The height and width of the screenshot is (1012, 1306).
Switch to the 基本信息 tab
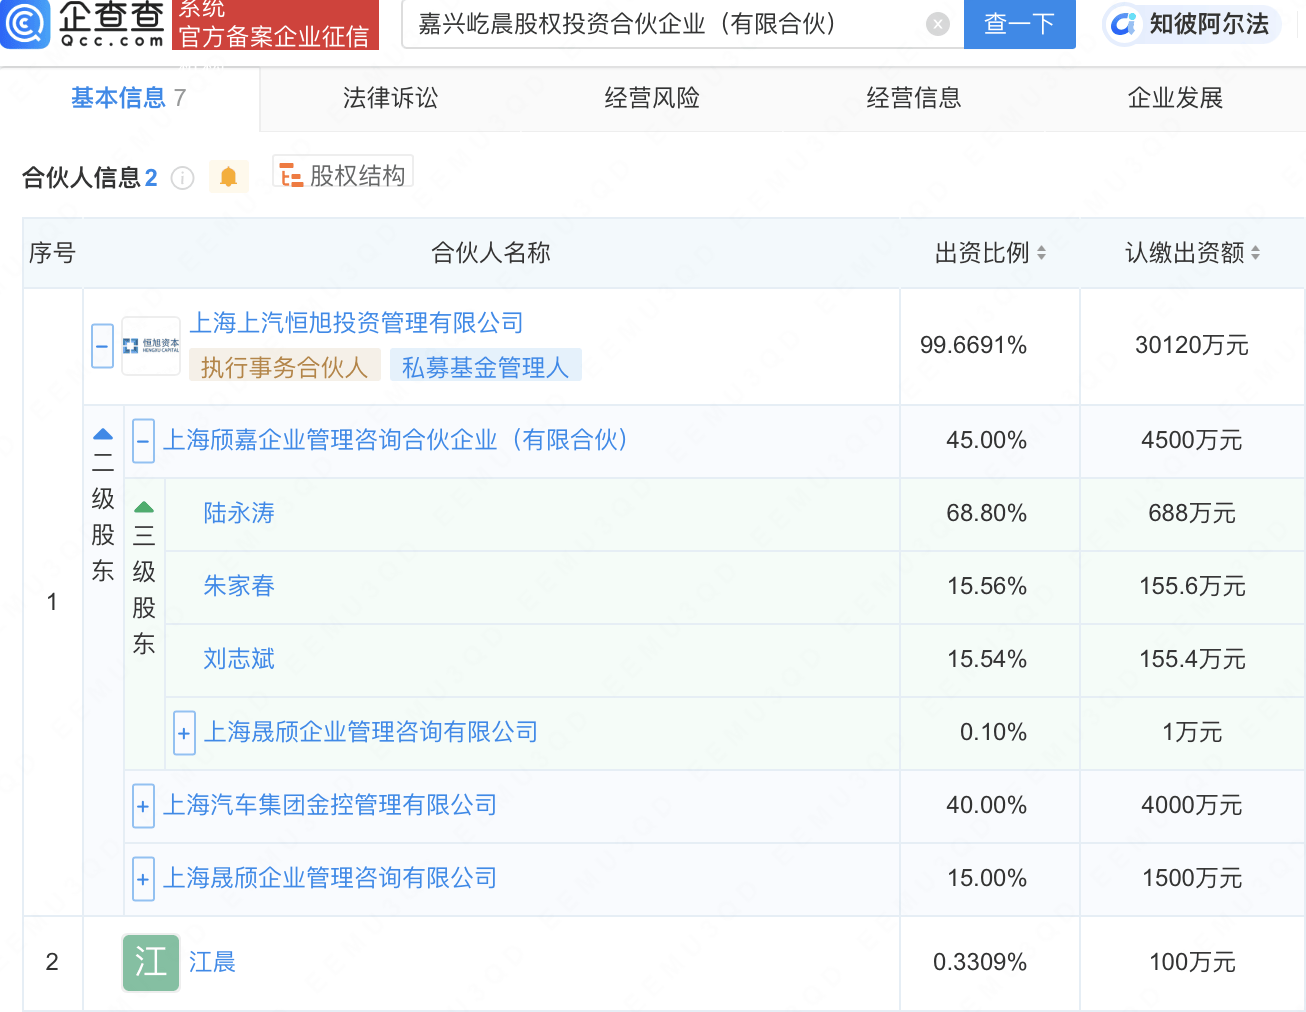[x=129, y=98]
